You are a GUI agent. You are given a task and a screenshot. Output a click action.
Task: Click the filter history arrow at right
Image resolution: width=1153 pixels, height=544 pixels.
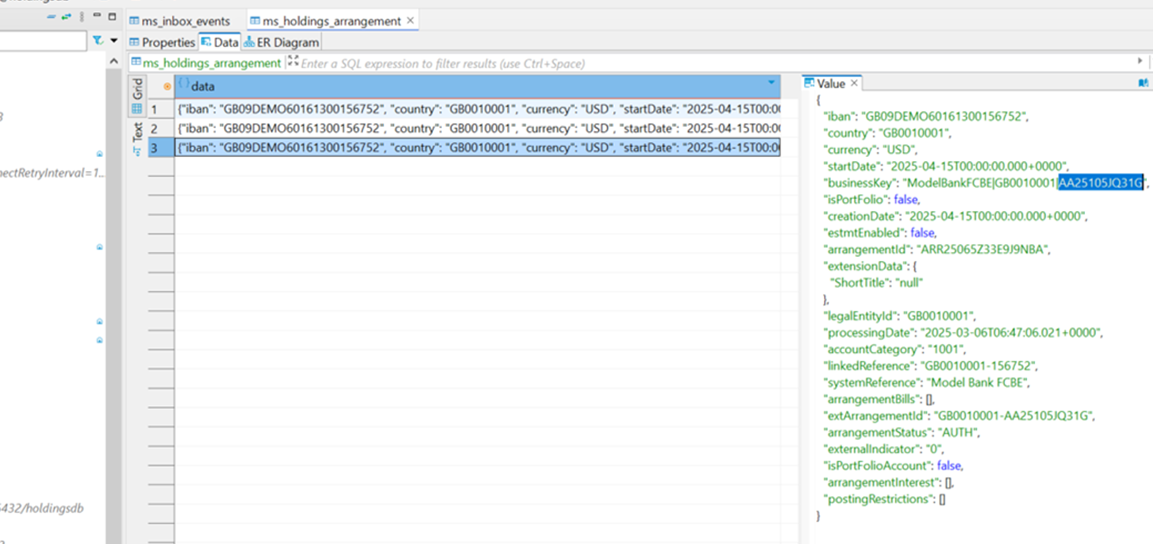pyautogui.click(x=1140, y=62)
